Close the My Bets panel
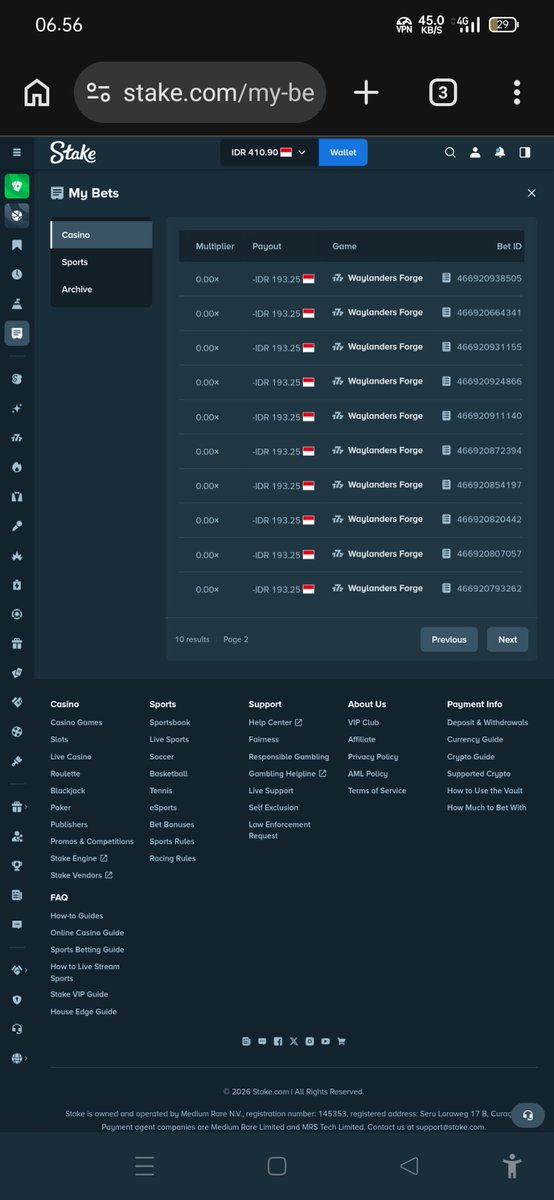Screen dimensions: 554x1200 531,193
